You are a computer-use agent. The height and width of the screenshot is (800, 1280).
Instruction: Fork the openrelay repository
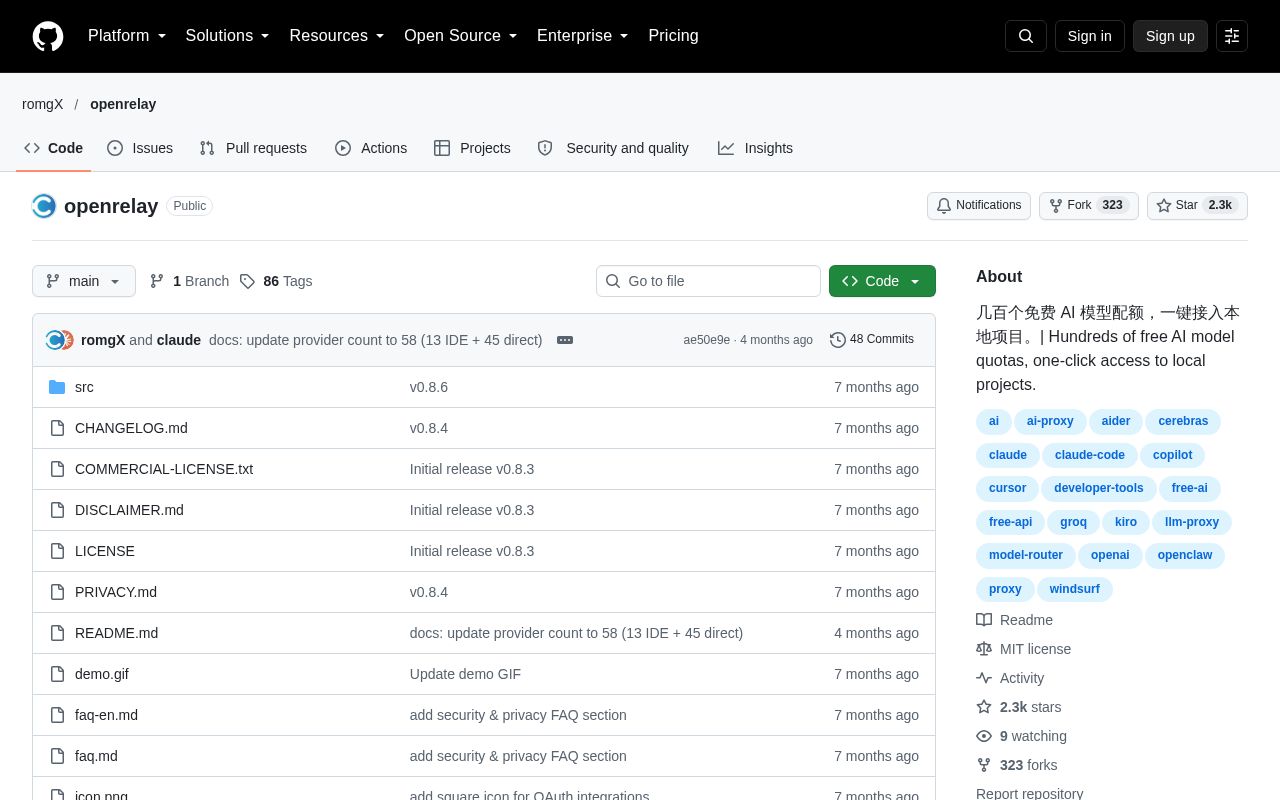point(1089,206)
